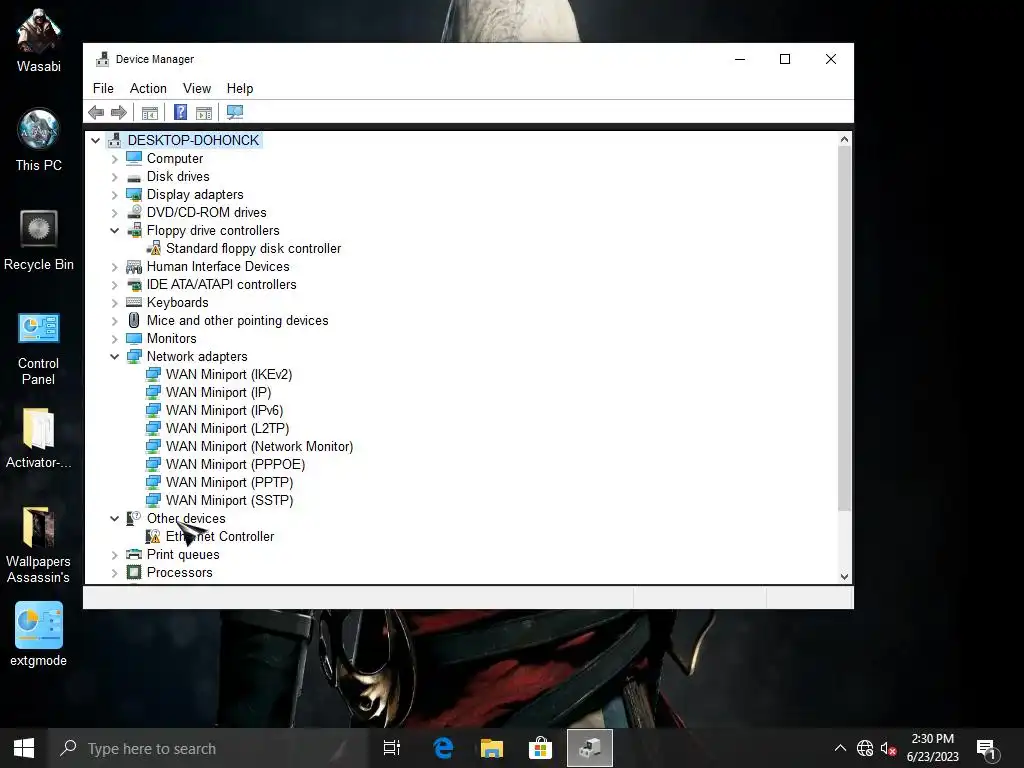Select the Standard floppy disk controller warning icon
Viewport: 1024px width, 768px height.
(153, 248)
